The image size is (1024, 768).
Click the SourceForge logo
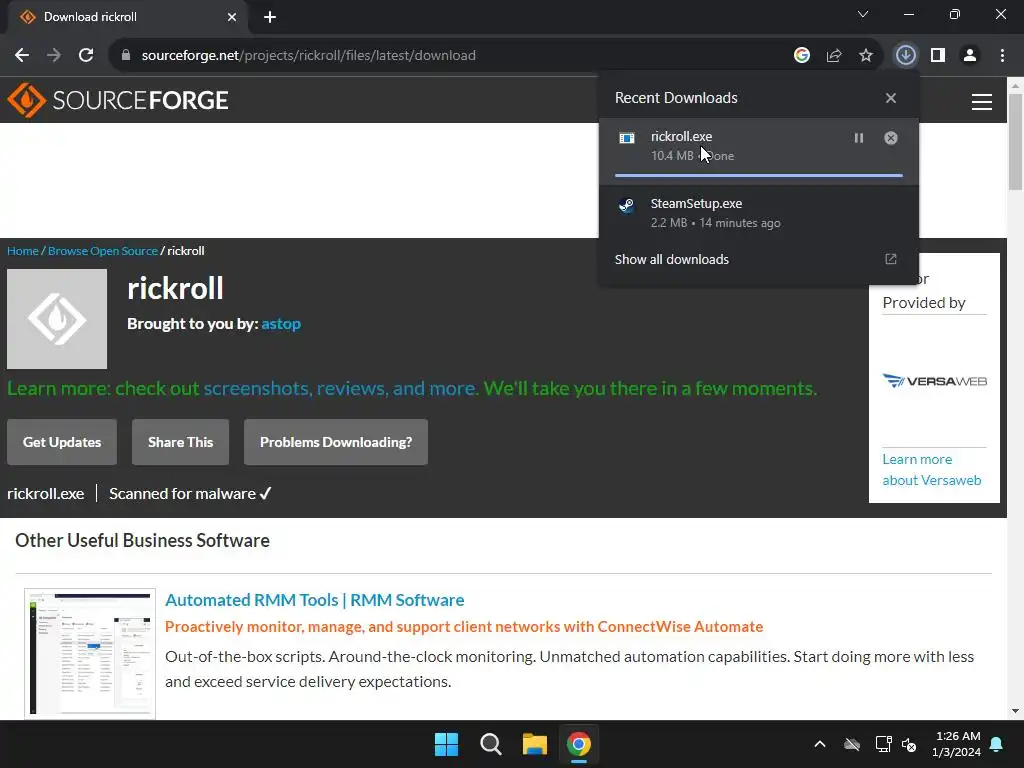[118, 100]
